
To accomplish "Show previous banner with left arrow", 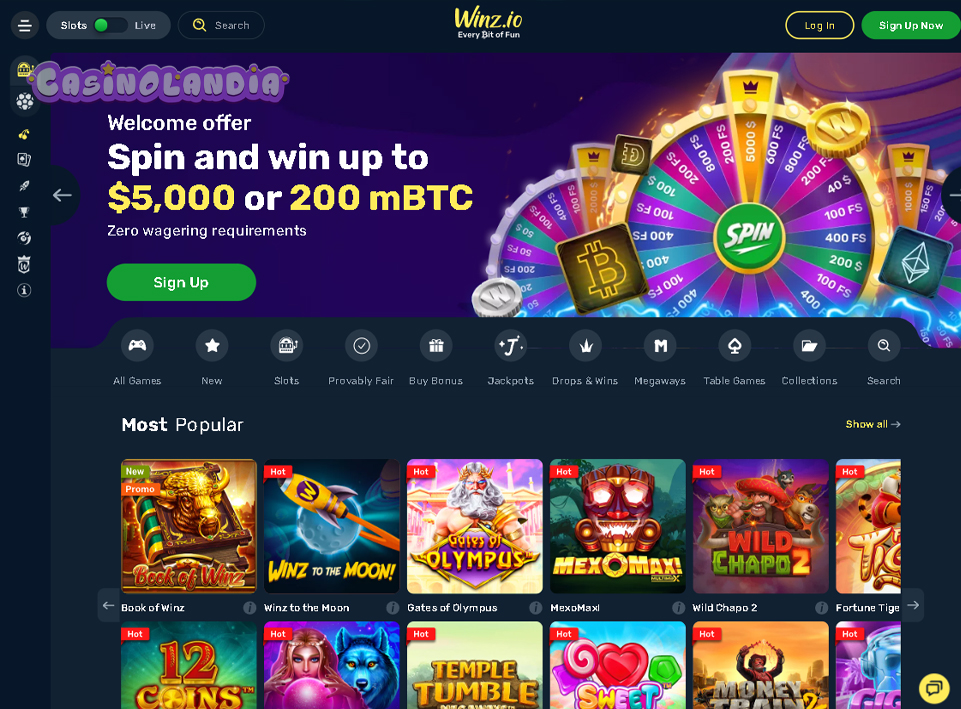I will [x=62, y=195].
